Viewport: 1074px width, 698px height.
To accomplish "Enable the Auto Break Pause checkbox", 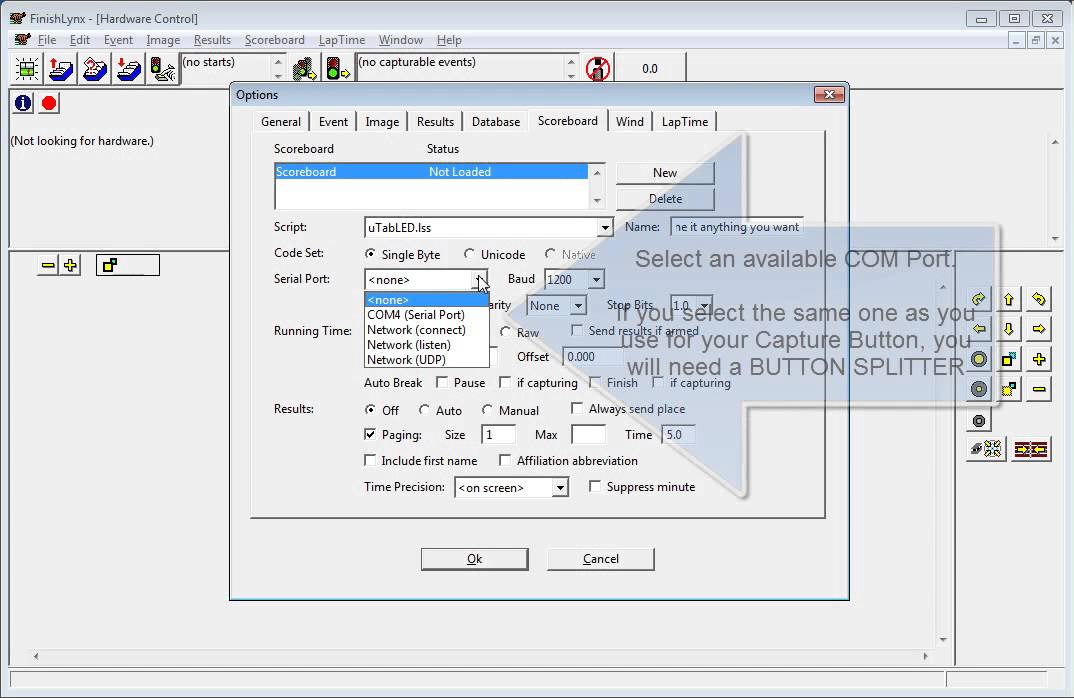I will (x=442, y=382).
